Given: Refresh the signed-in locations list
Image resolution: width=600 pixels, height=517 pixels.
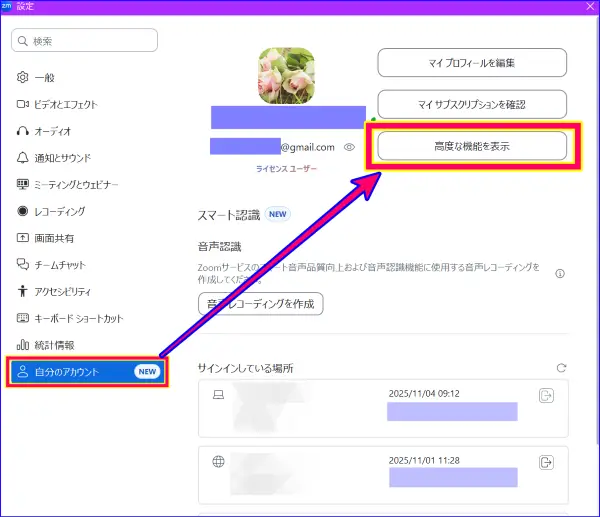Looking at the screenshot, I should (x=561, y=368).
